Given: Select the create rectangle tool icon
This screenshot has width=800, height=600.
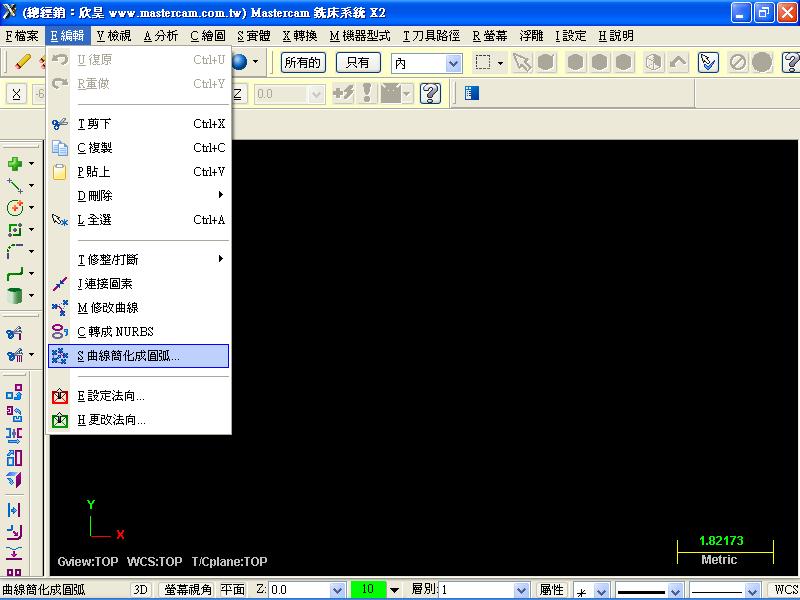Looking at the screenshot, I should 15,230.
